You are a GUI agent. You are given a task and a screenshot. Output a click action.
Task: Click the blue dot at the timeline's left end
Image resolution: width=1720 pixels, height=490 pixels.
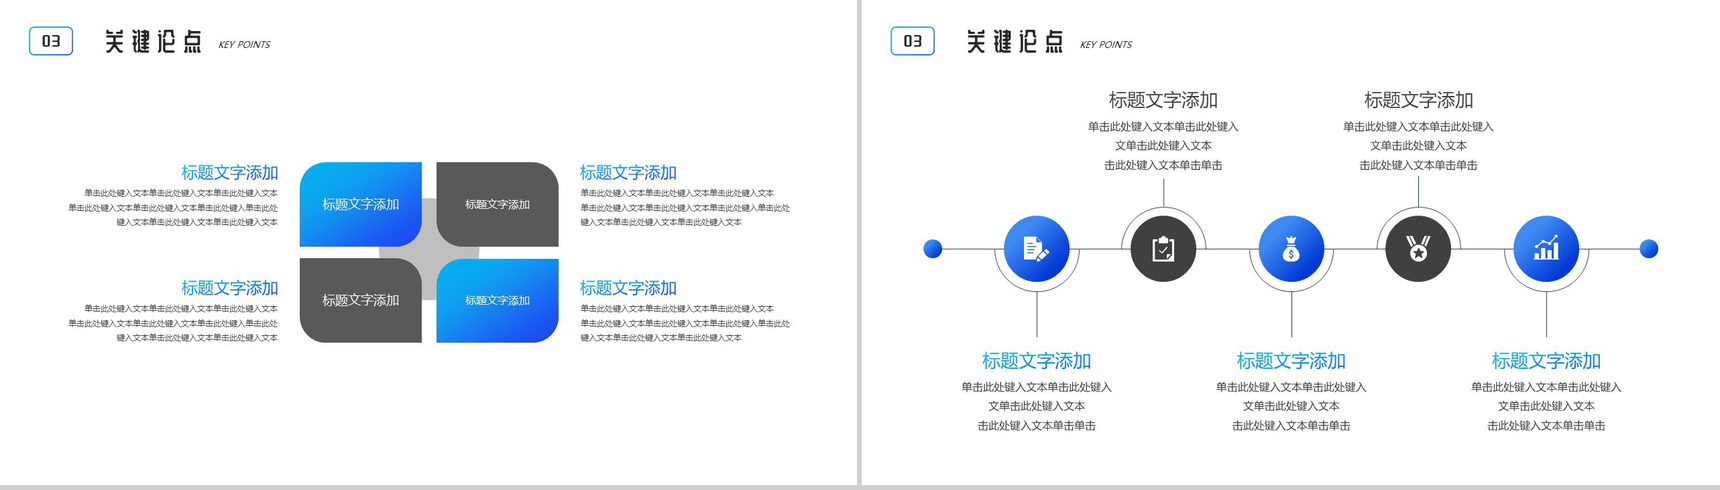pyautogui.click(x=933, y=249)
